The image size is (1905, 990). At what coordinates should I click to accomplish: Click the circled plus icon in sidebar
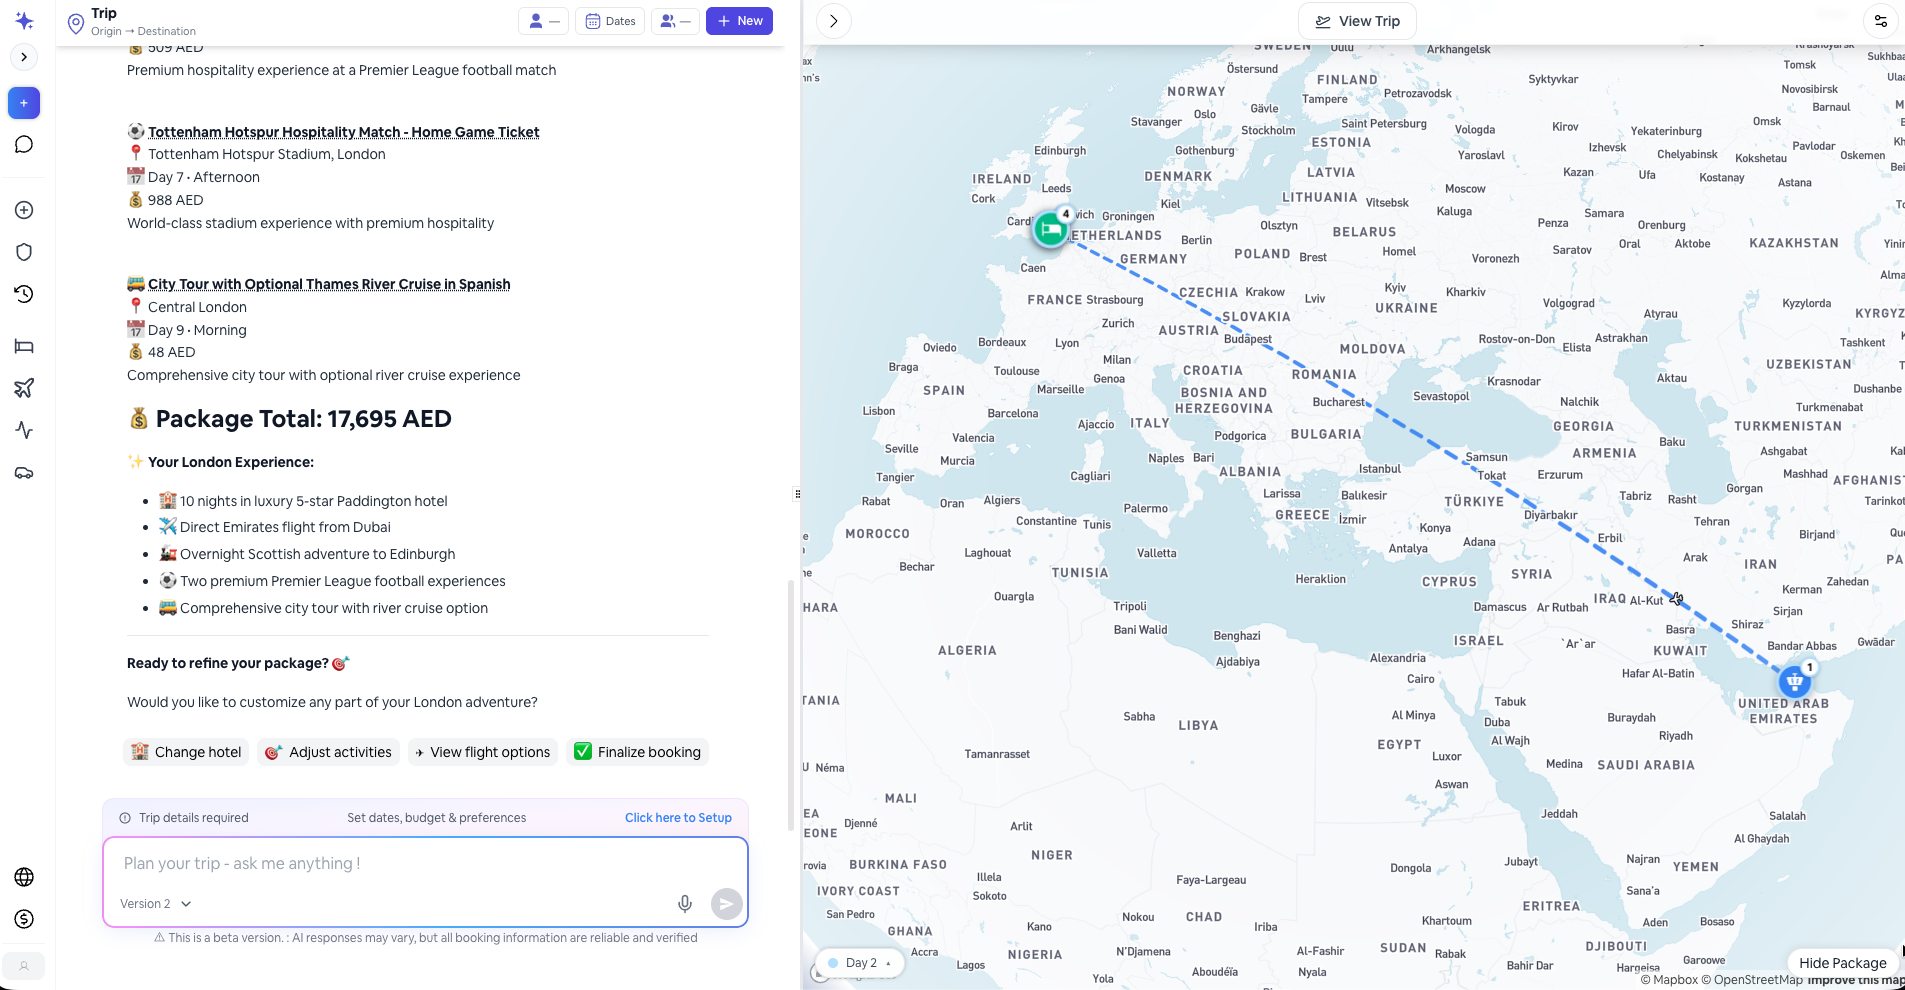24,210
